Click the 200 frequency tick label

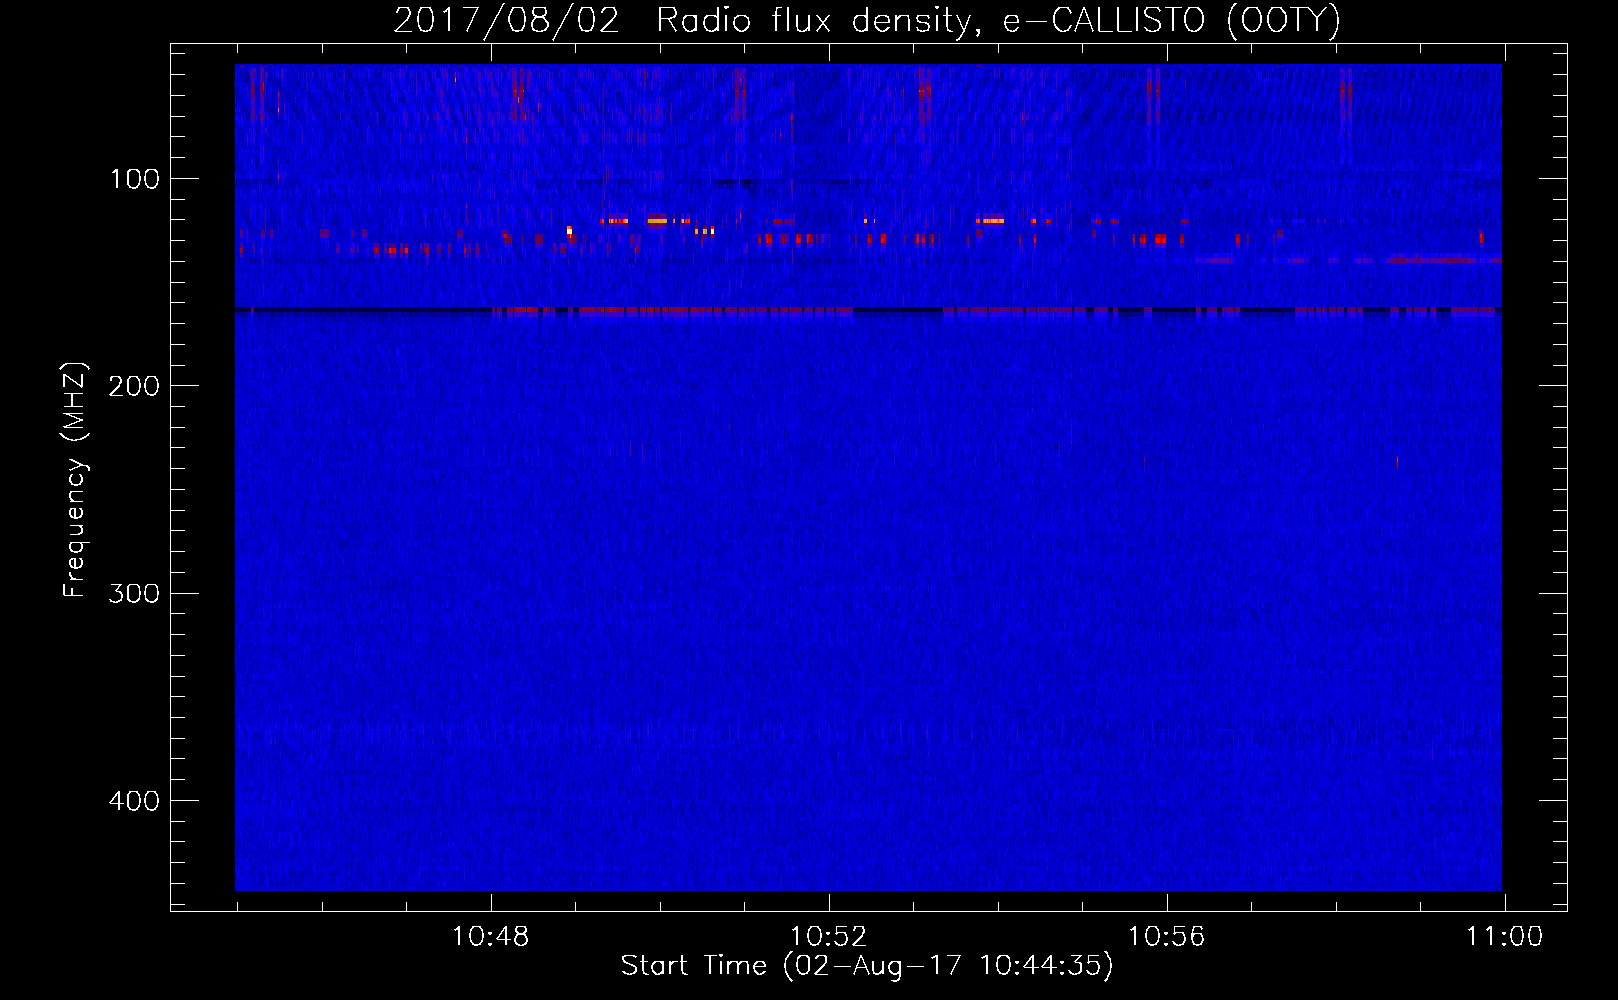tap(134, 386)
